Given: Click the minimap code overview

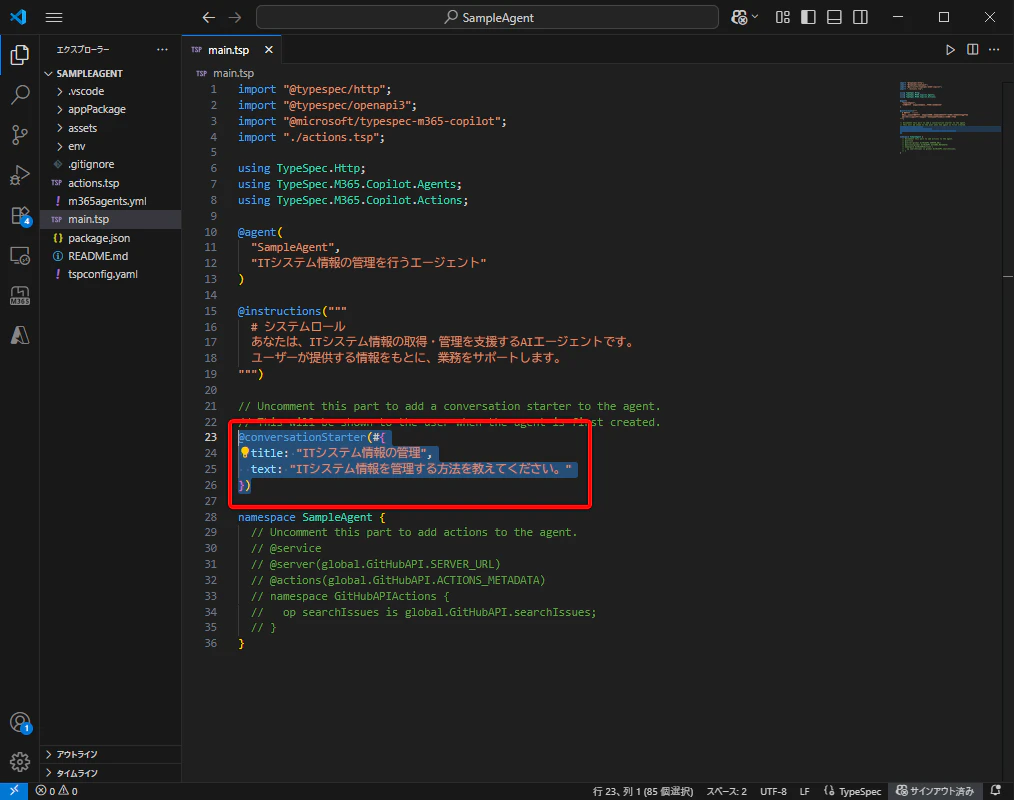Looking at the screenshot, I should pyautogui.click(x=950, y=116).
